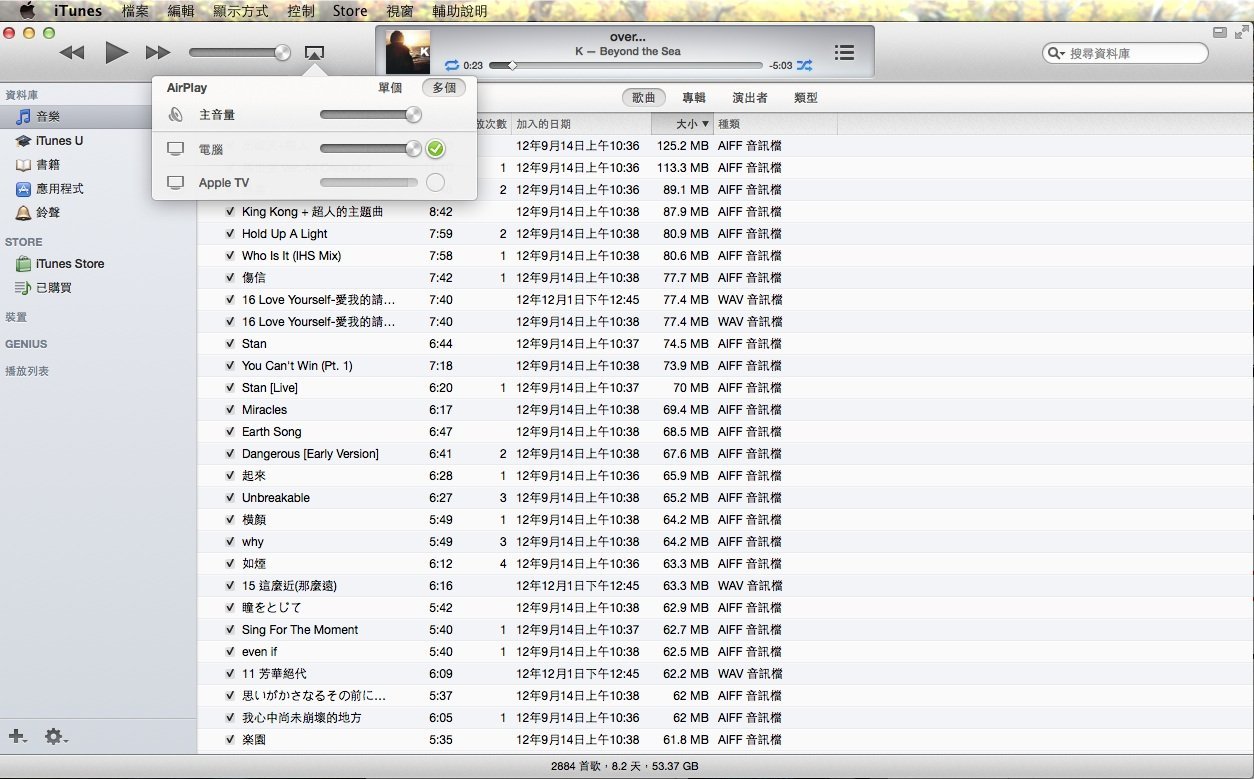The height and width of the screenshot is (779, 1254).
Task: Toggle the shuffle icon
Action: 804,65
